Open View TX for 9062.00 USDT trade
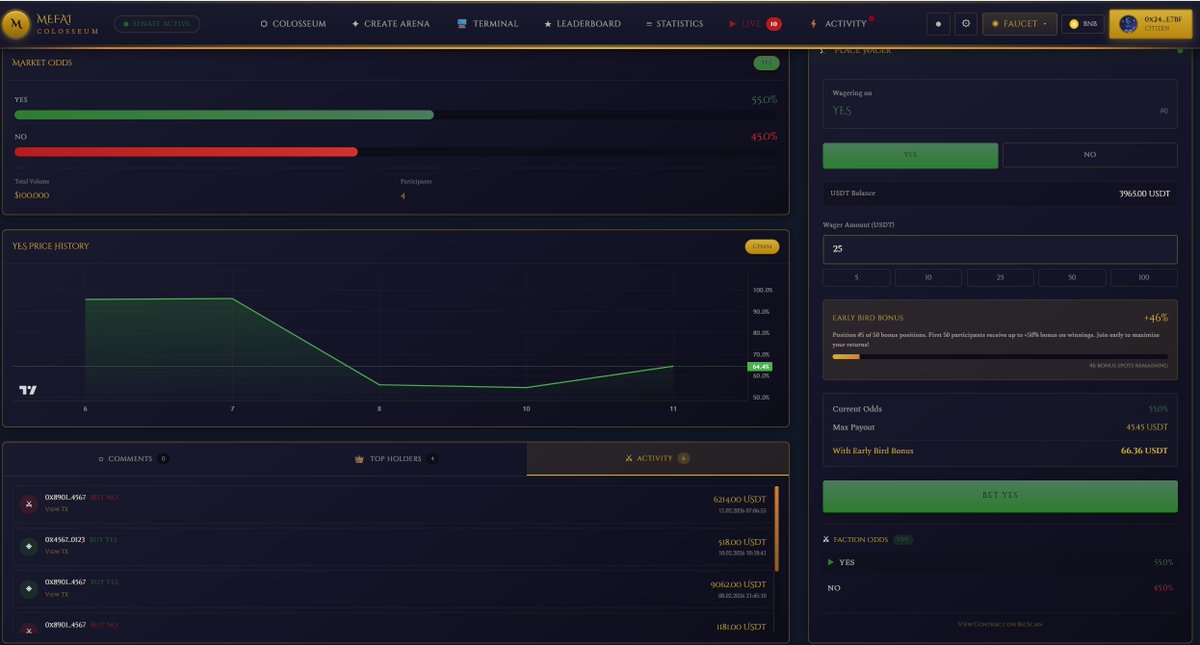 tap(56, 594)
